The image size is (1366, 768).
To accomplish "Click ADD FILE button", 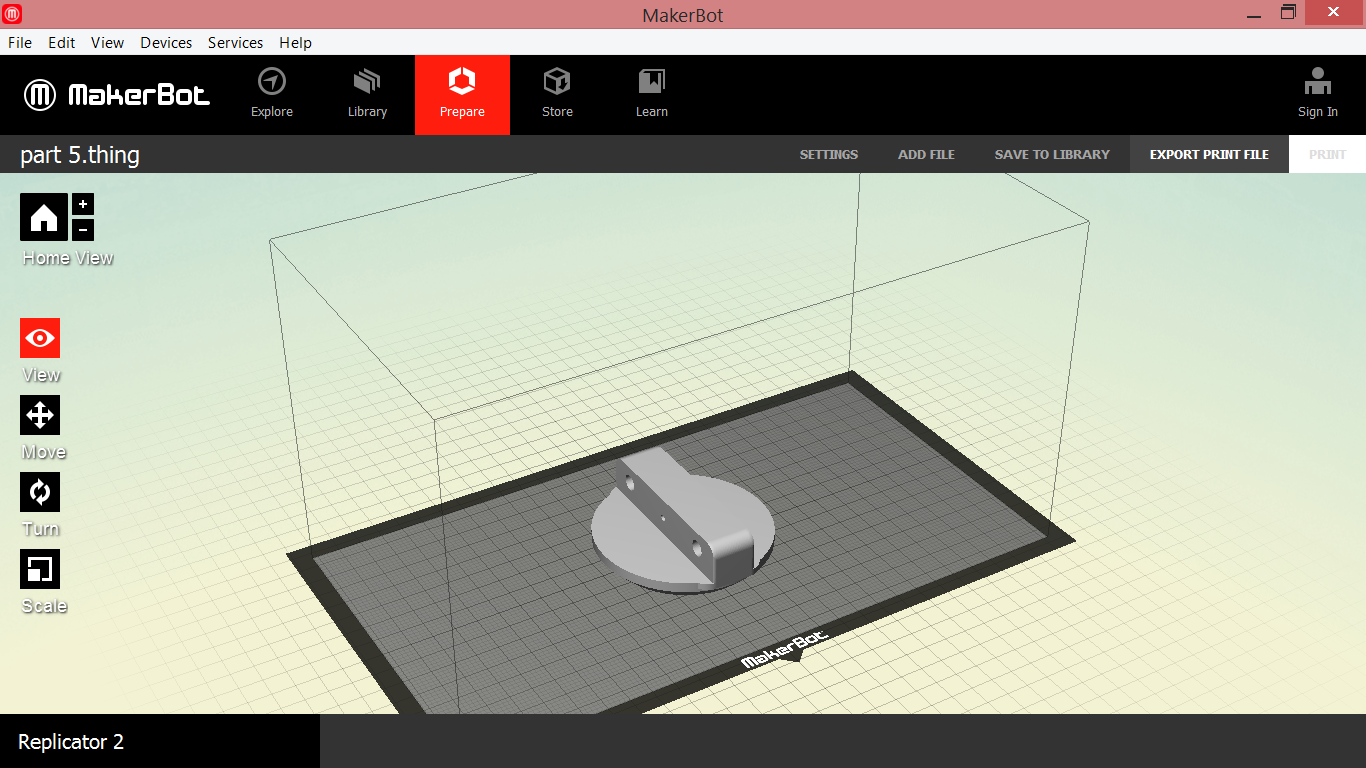I will click(926, 154).
